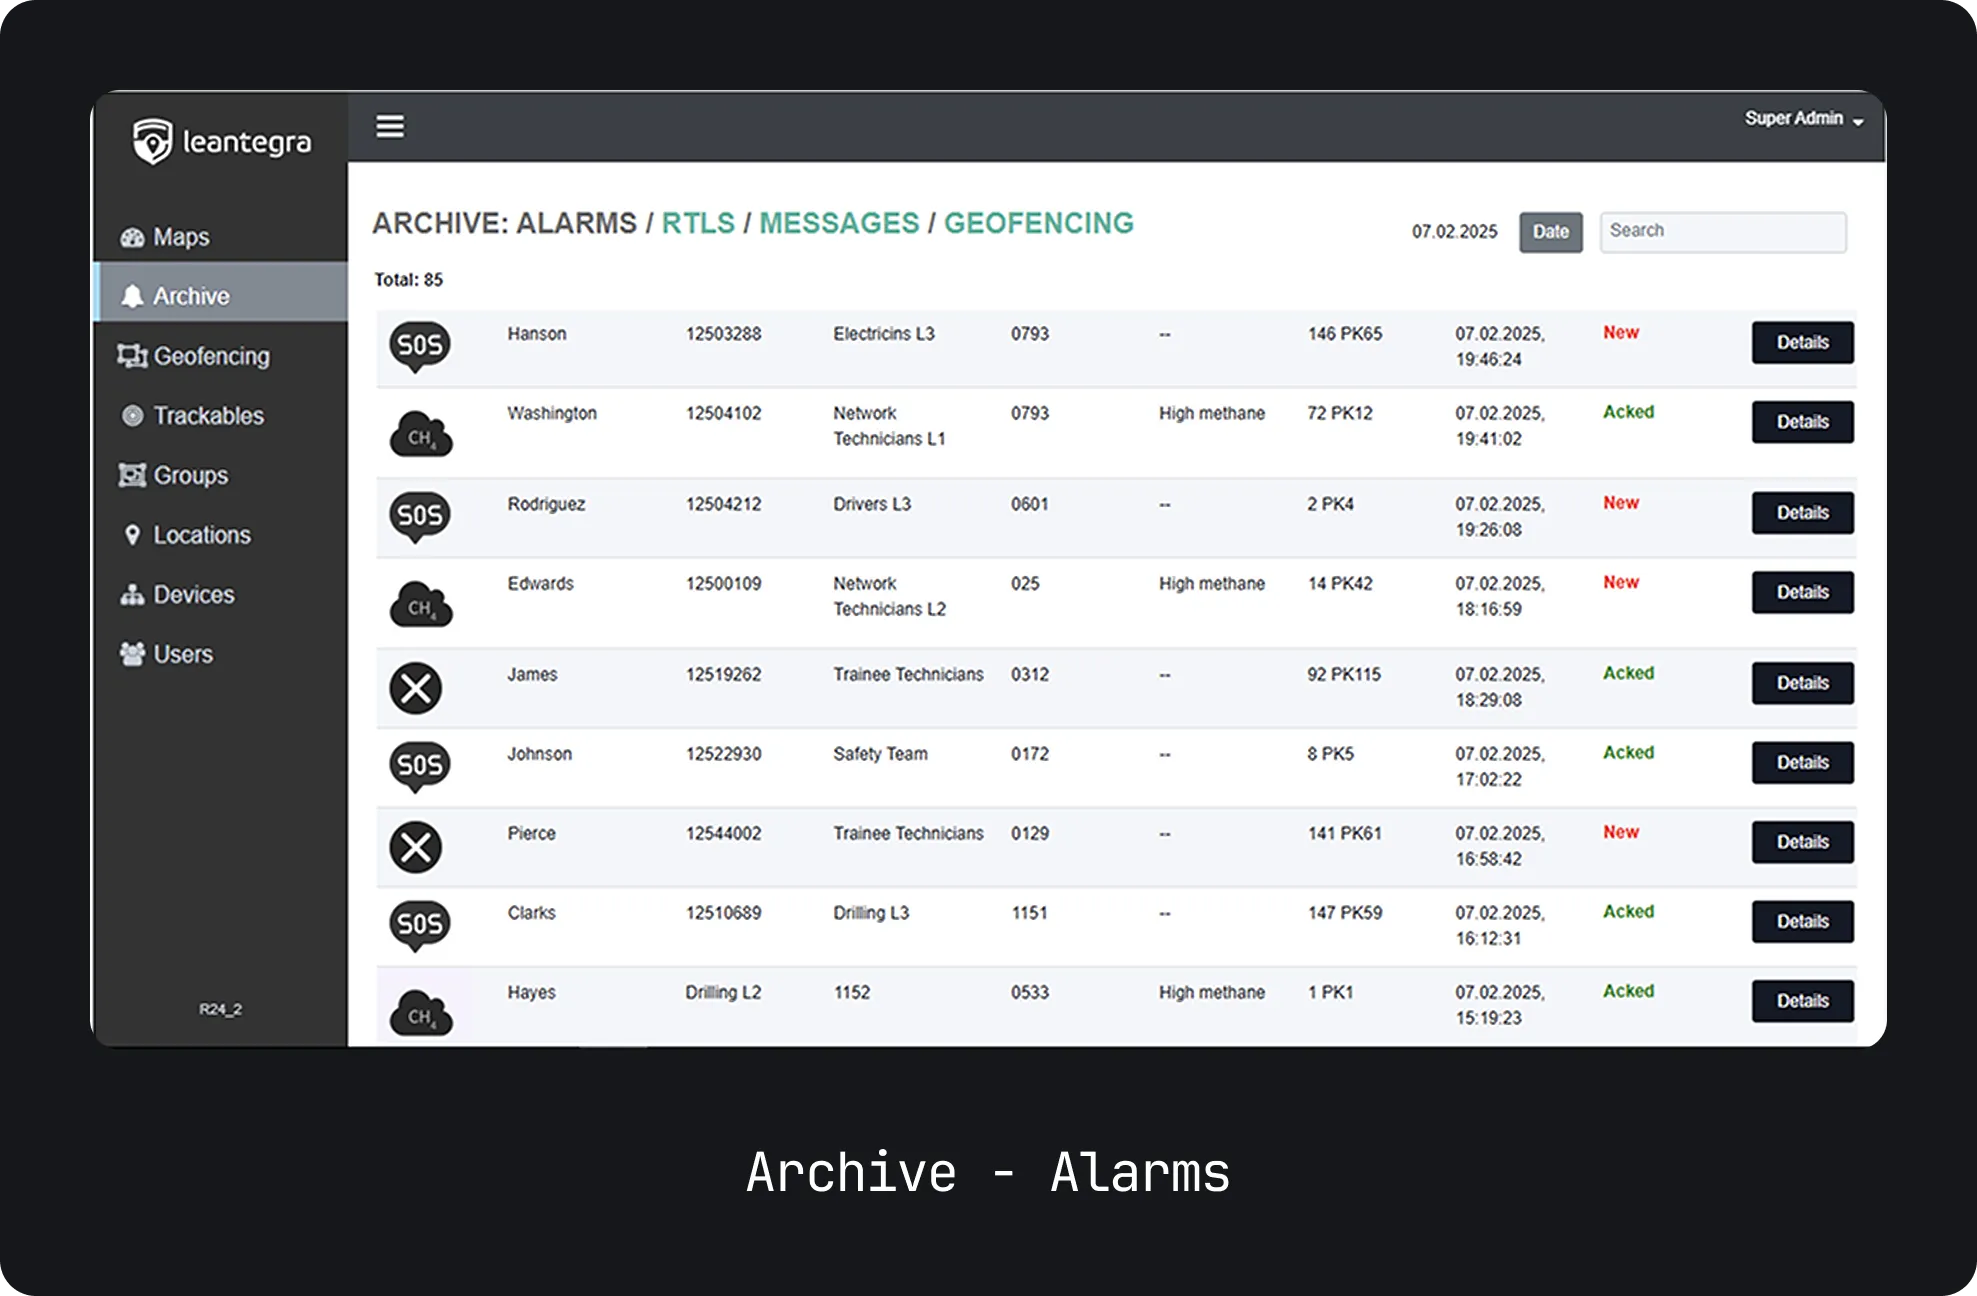The image size is (1977, 1296).
Task: Select Devices in the sidebar
Action: [x=193, y=595]
